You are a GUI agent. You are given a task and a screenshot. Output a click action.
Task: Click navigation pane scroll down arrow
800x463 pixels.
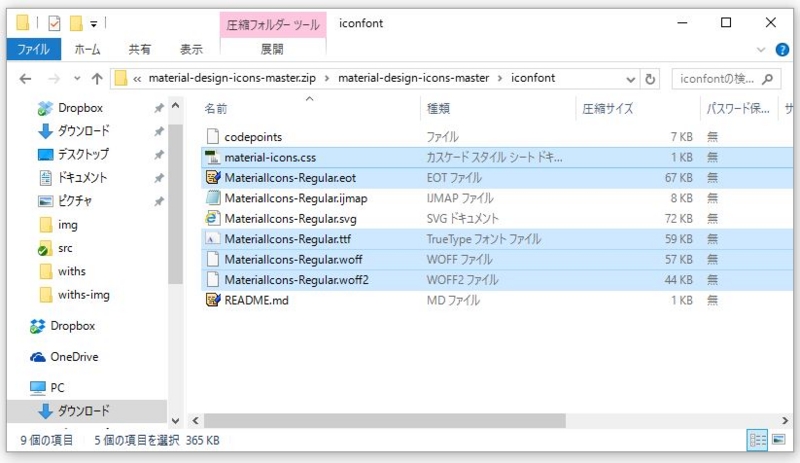[x=176, y=421]
